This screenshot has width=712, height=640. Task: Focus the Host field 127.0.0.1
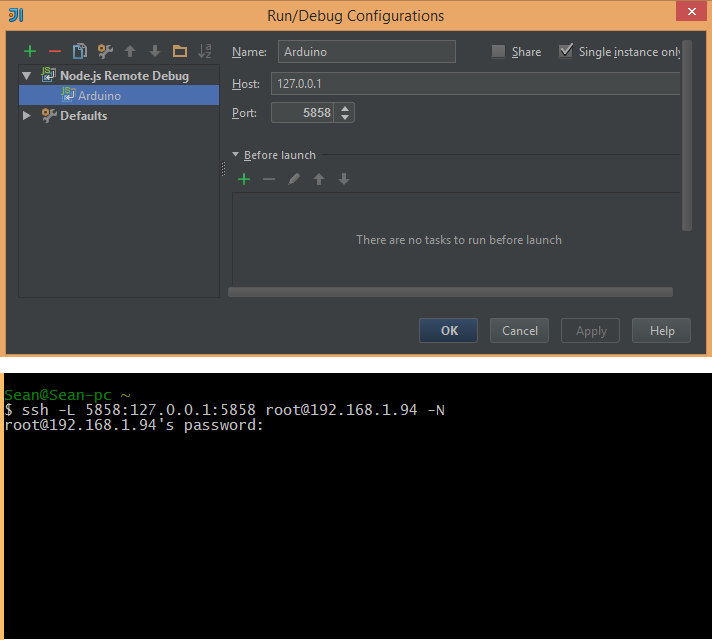[x=475, y=84]
